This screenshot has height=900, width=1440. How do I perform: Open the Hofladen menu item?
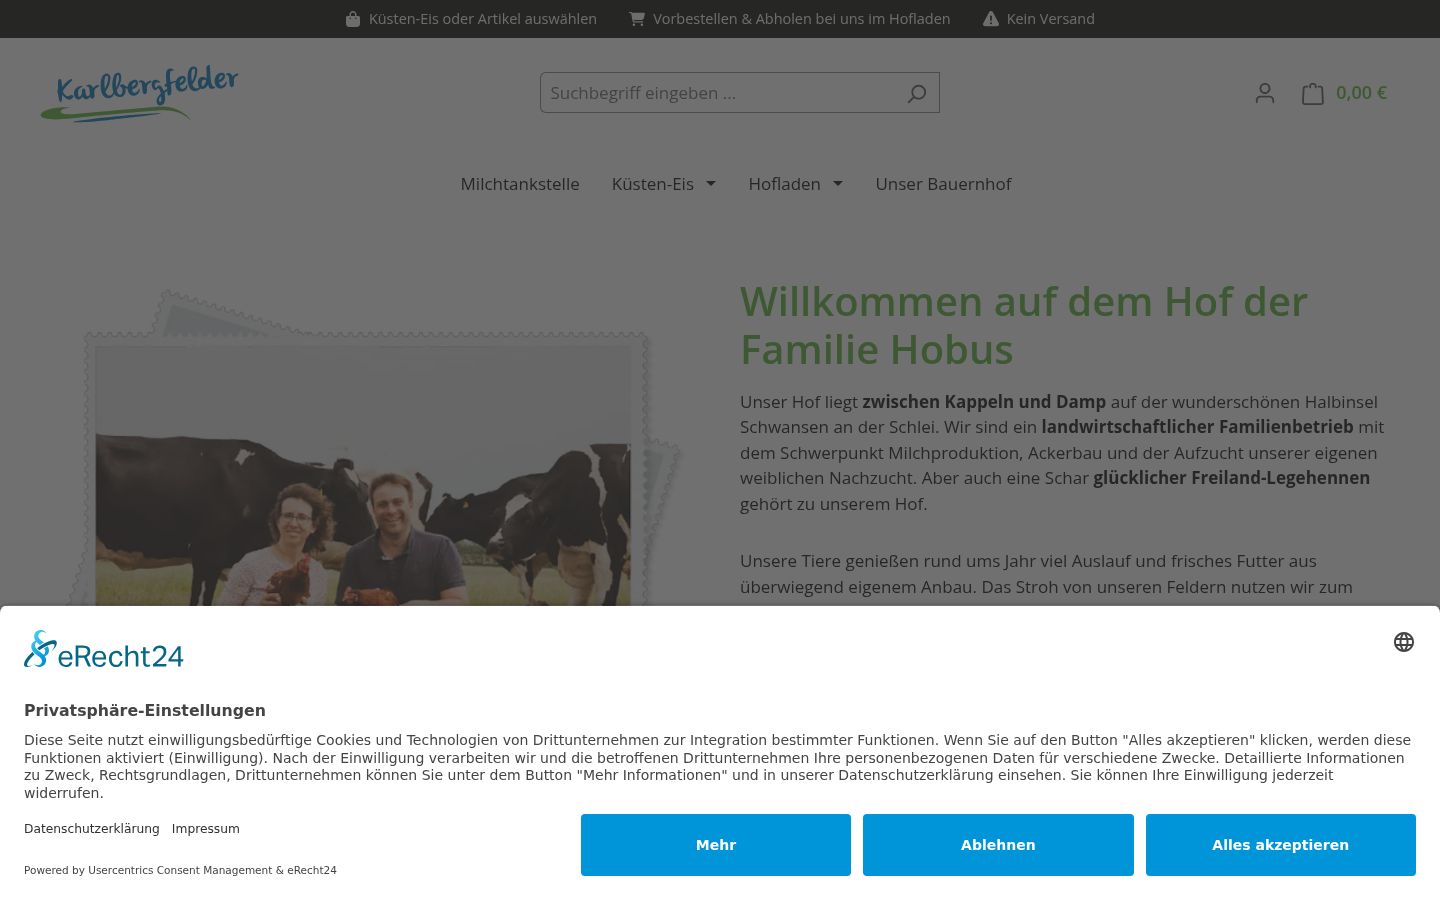(784, 184)
